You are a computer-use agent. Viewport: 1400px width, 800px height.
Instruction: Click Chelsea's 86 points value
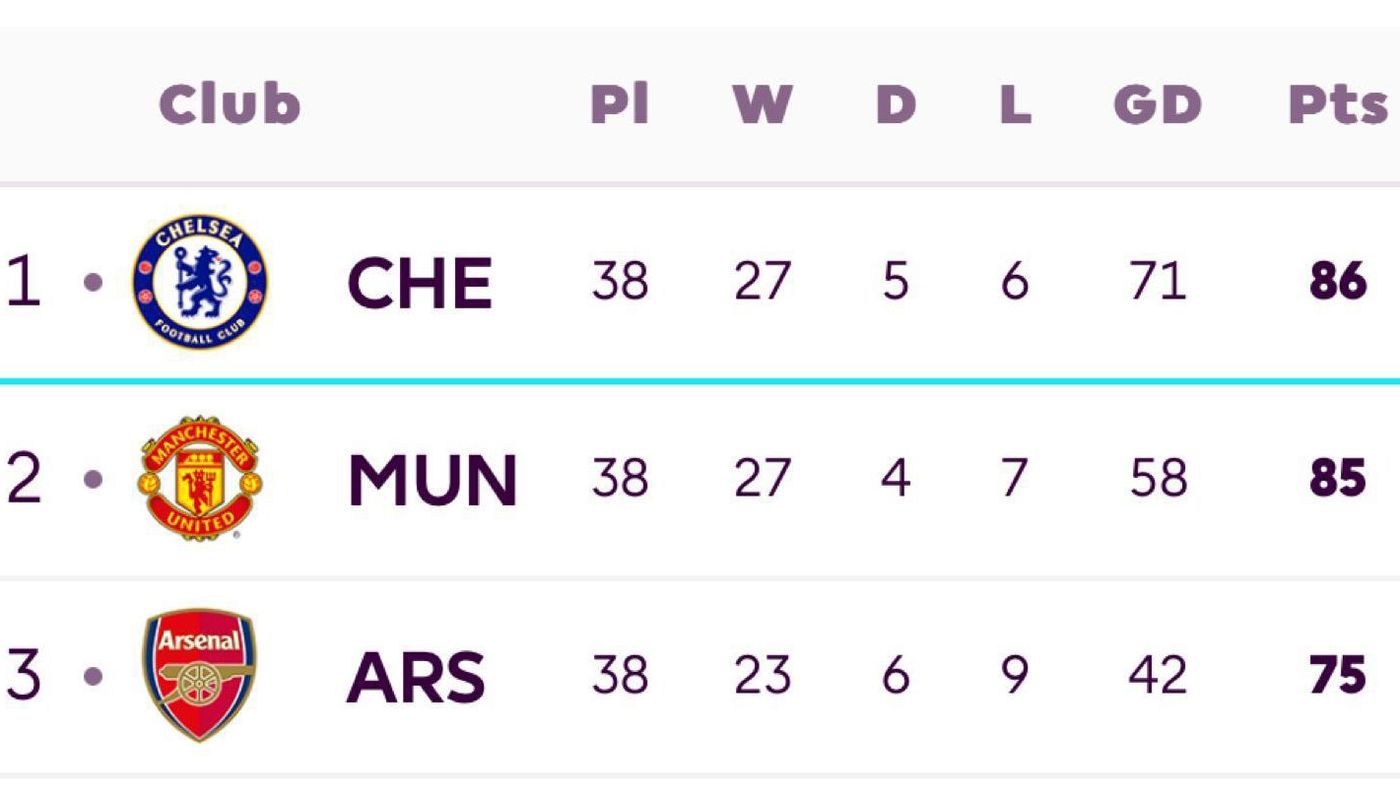point(1338,283)
